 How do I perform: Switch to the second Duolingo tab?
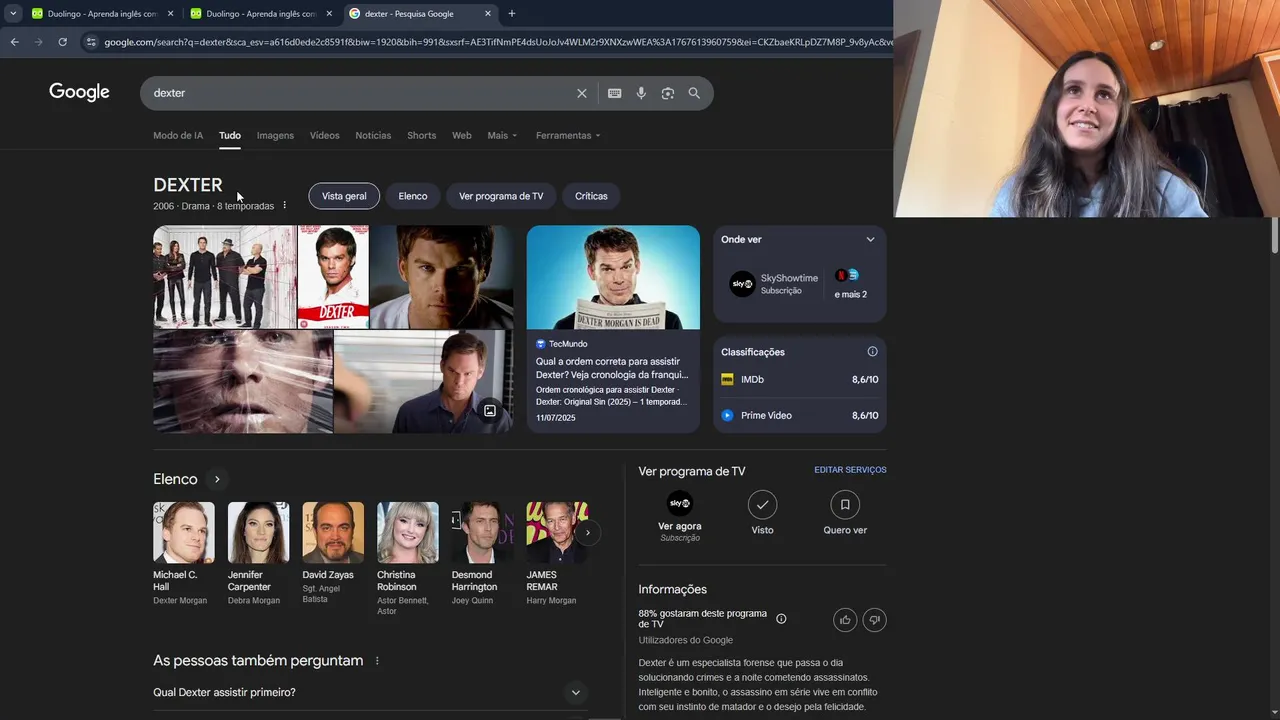260,14
